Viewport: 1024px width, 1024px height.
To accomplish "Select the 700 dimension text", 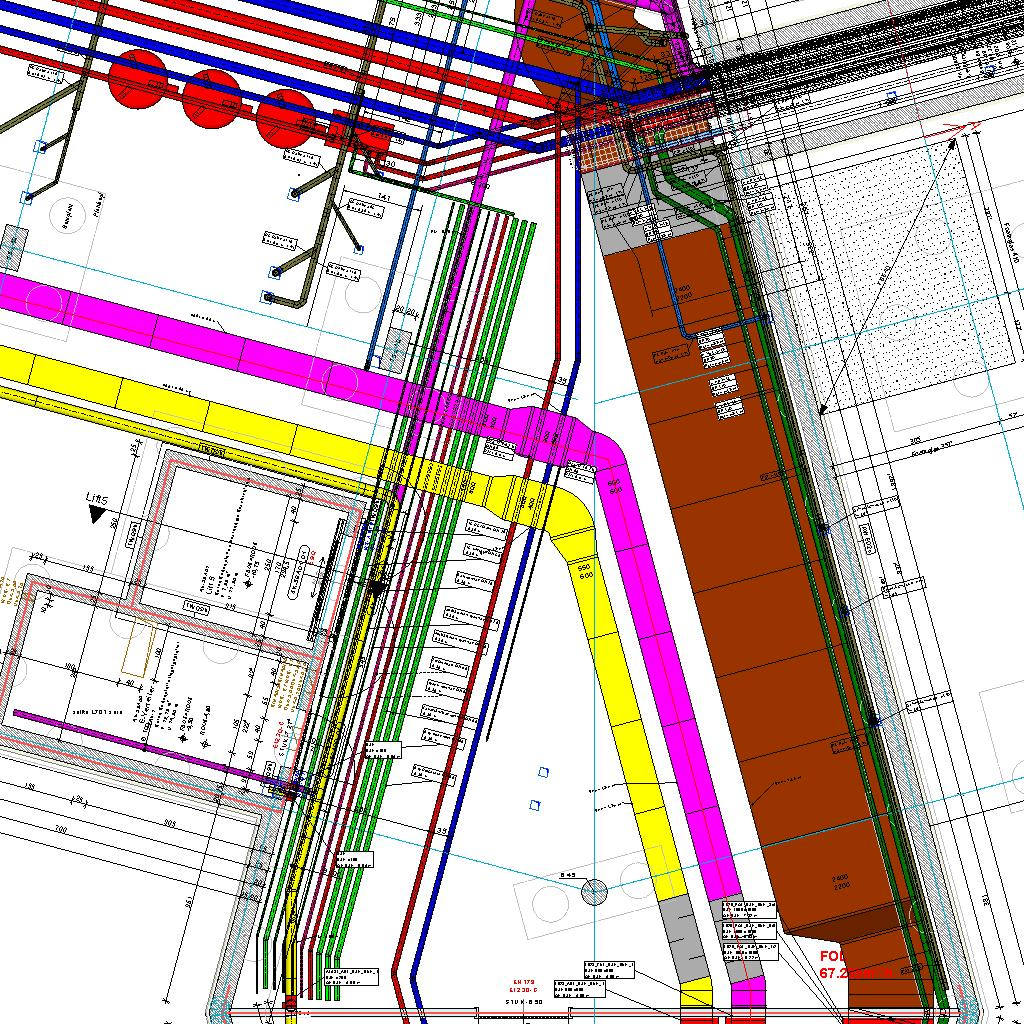I will point(60,830).
